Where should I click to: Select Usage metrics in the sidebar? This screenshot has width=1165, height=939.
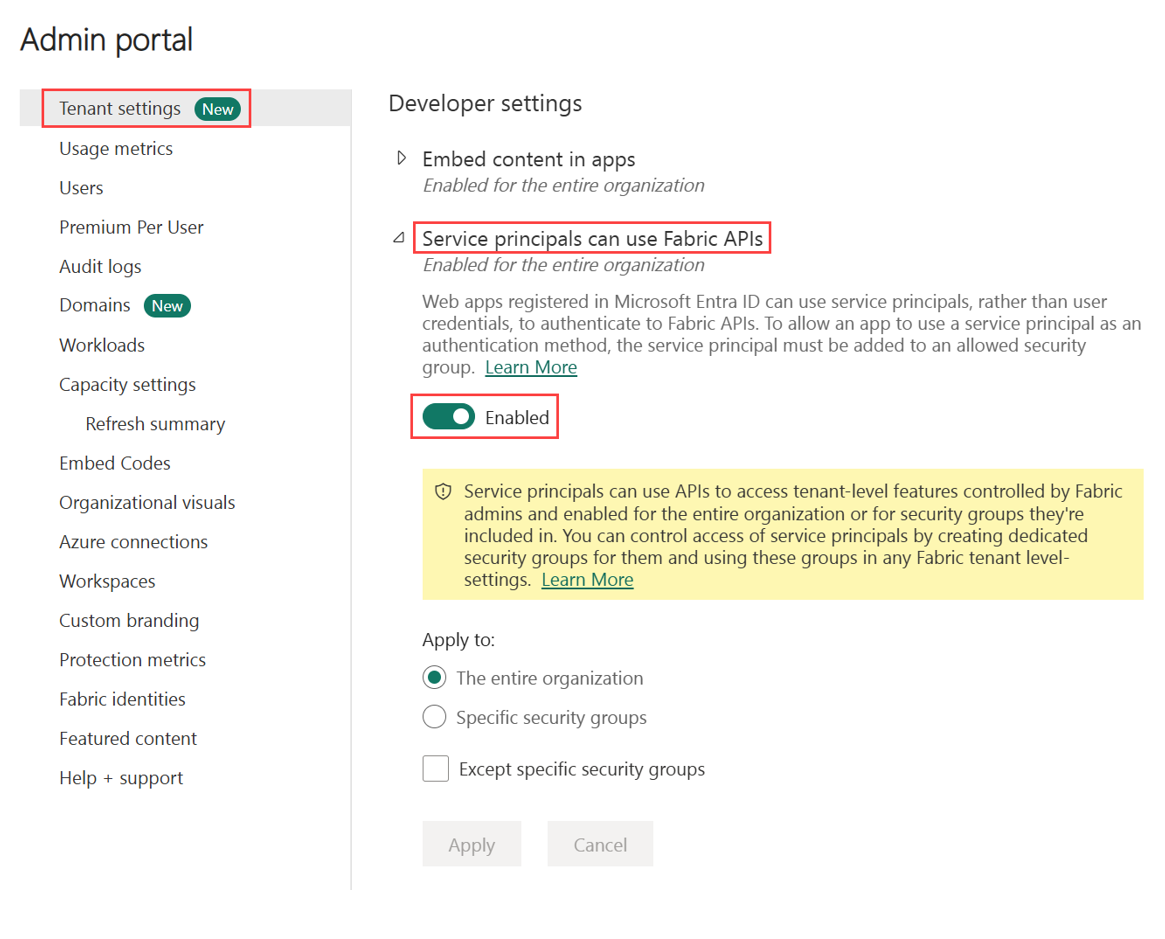click(x=115, y=148)
